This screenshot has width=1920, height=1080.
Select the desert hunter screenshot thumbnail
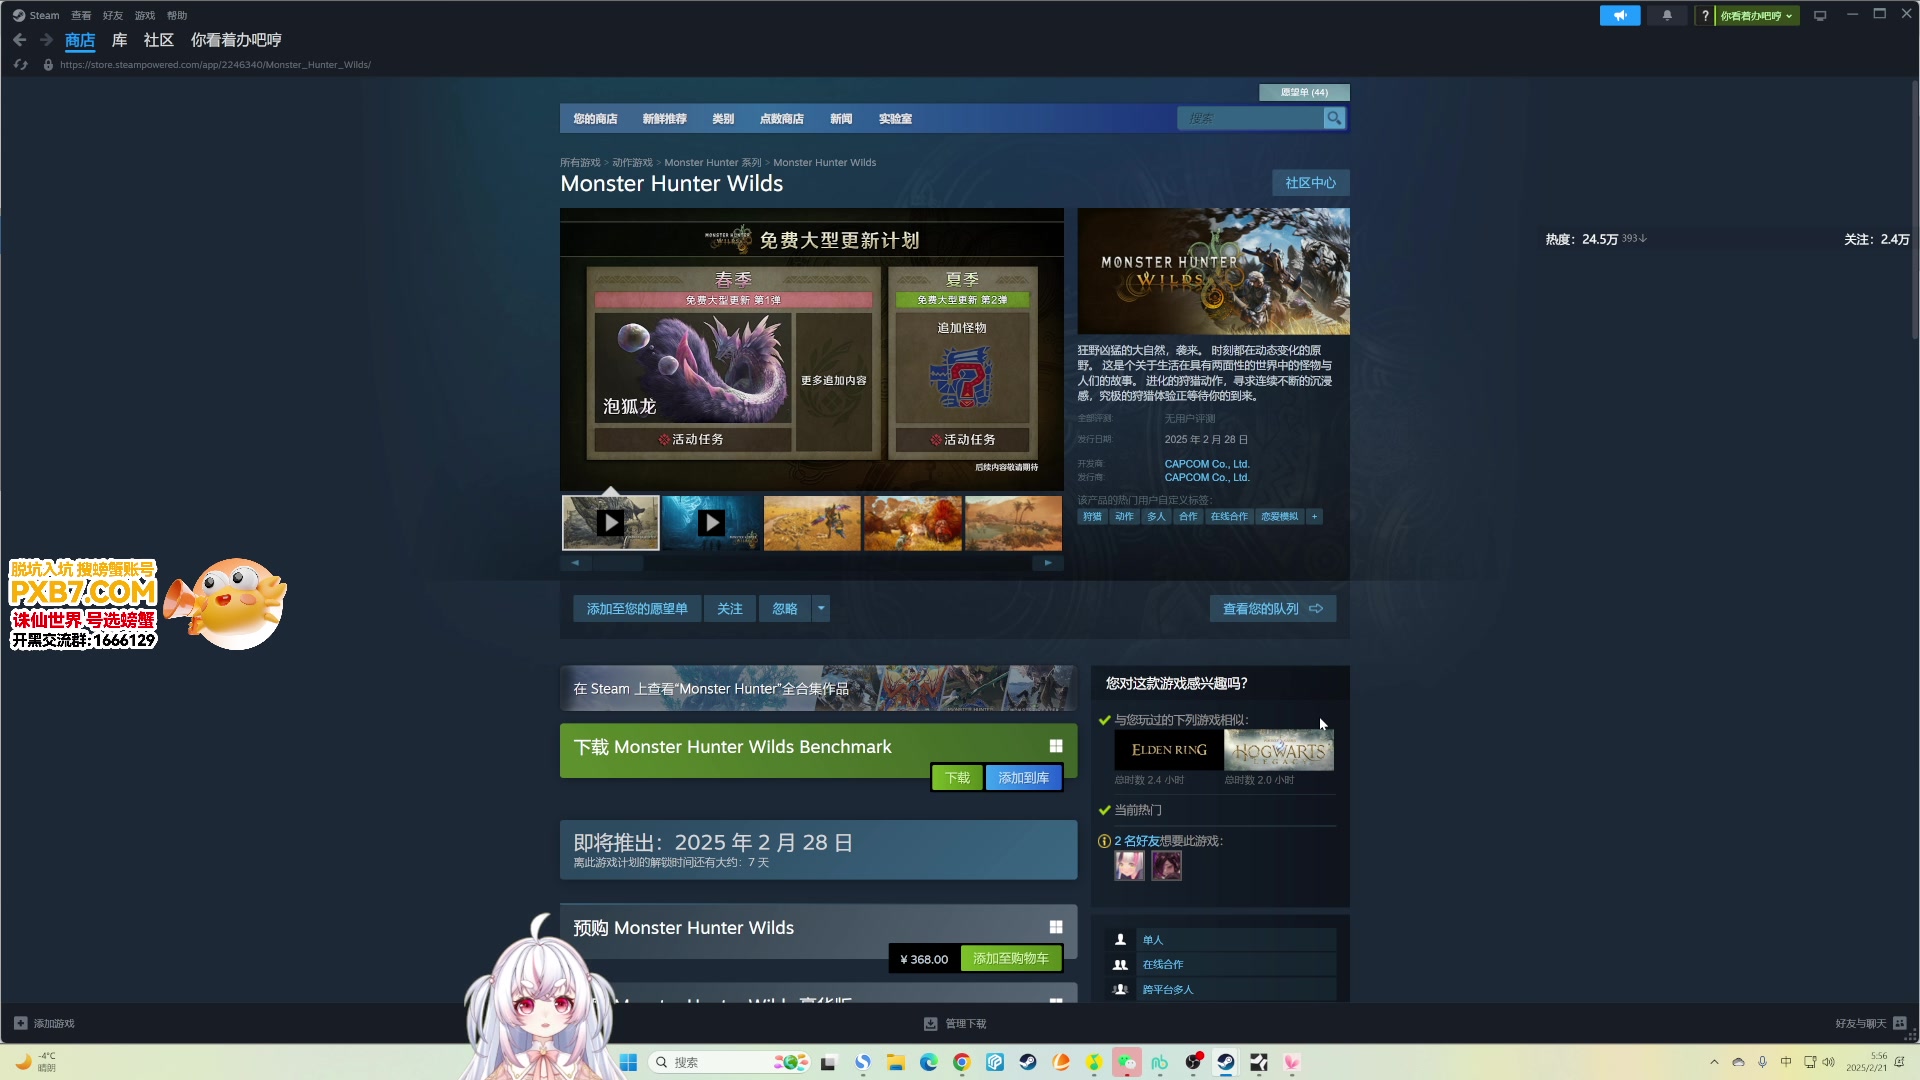812,523
